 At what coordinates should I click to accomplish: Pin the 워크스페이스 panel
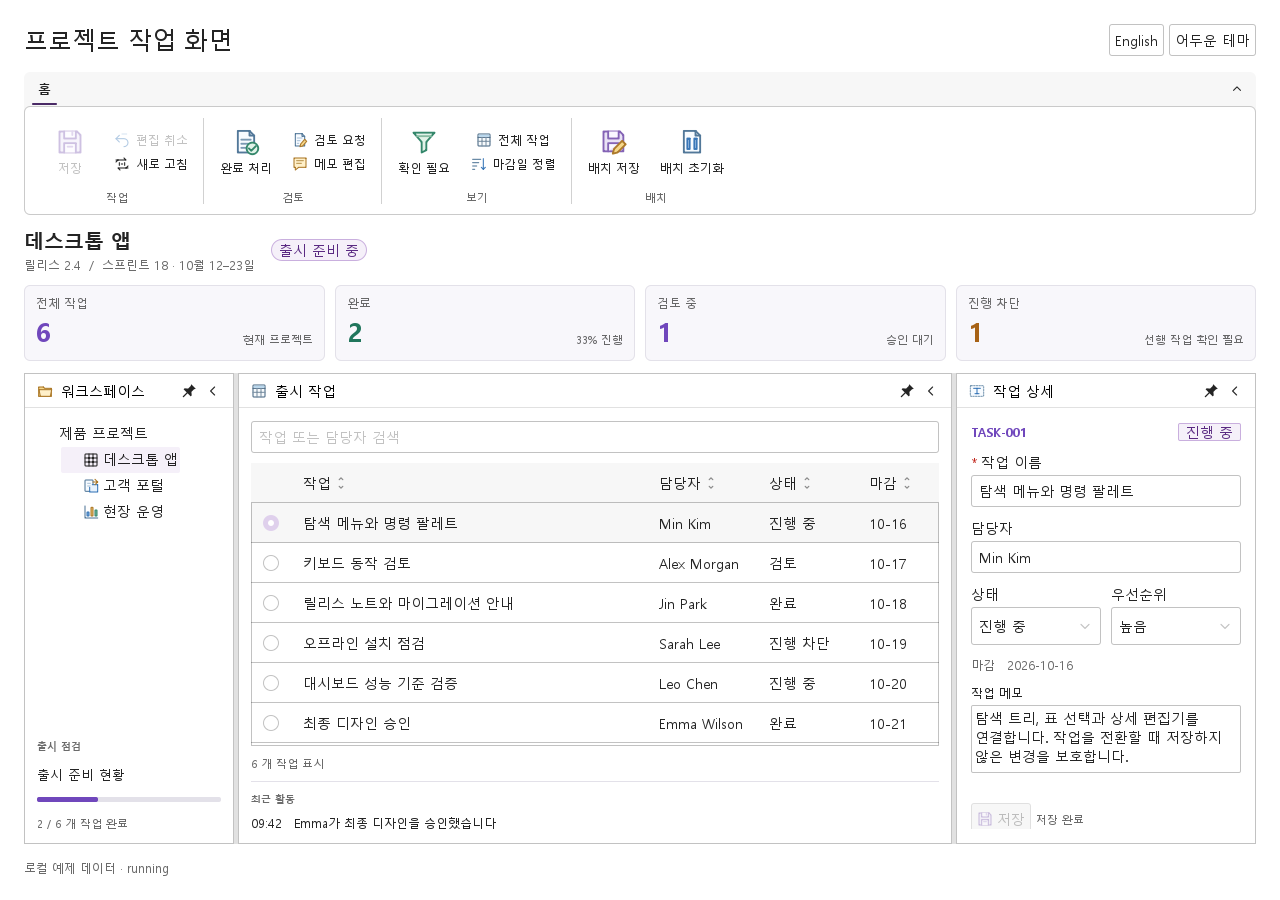pyautogui.click(x=188, y=391)
